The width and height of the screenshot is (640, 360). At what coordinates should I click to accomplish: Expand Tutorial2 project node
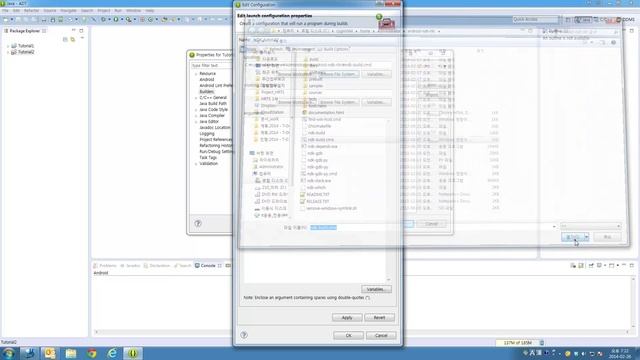pyautogui.click(x=8, y=52)
